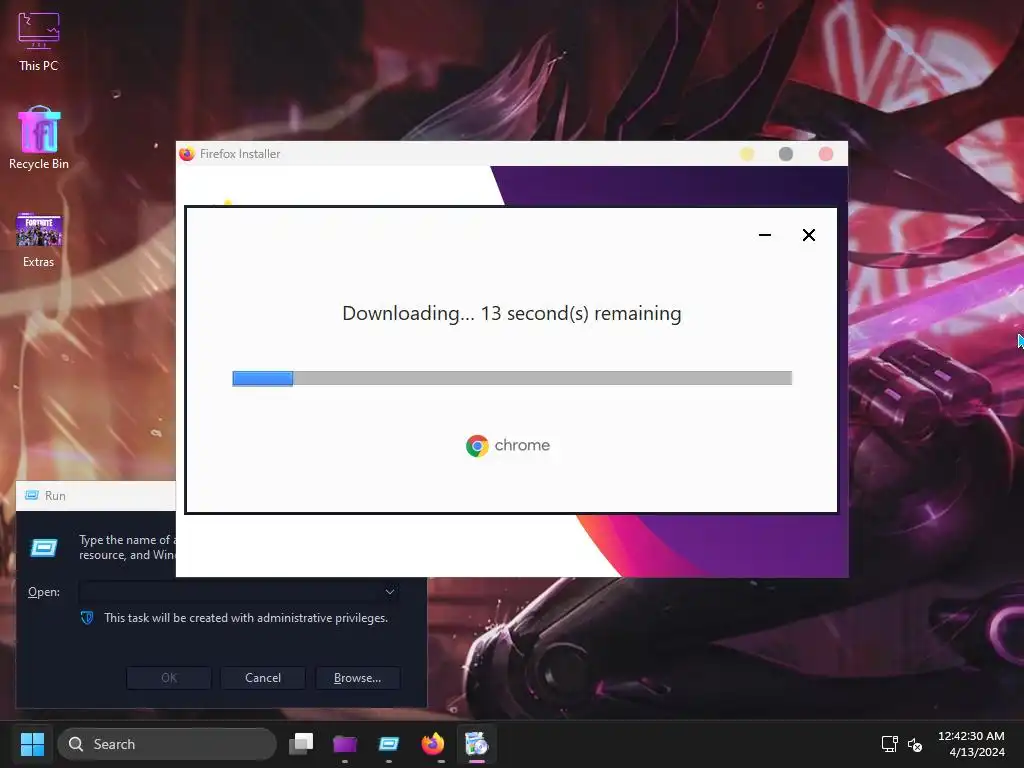Open the clock and date panel

tap(971, 744)
